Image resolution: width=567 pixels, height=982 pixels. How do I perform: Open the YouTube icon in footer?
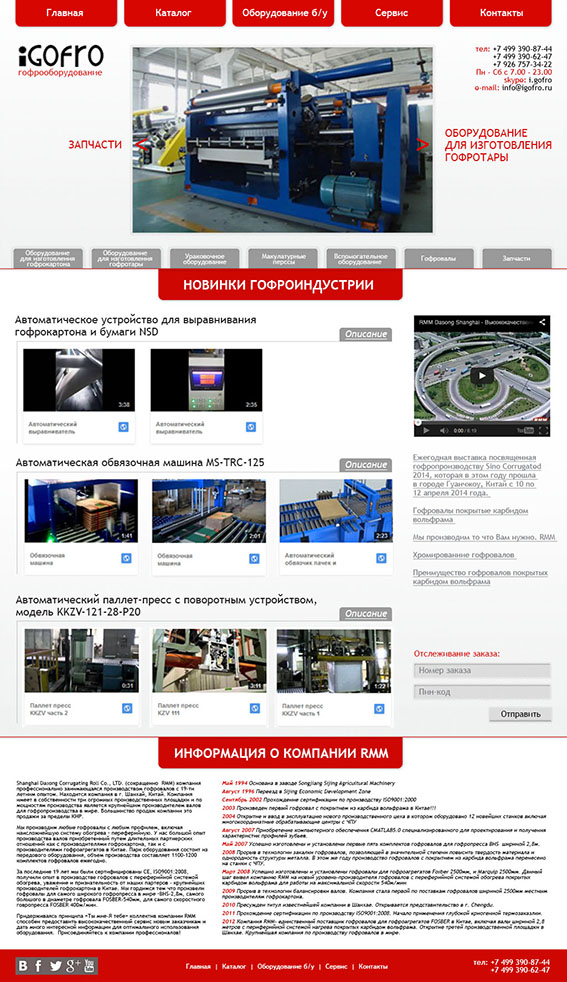click(x=89, y=966)
